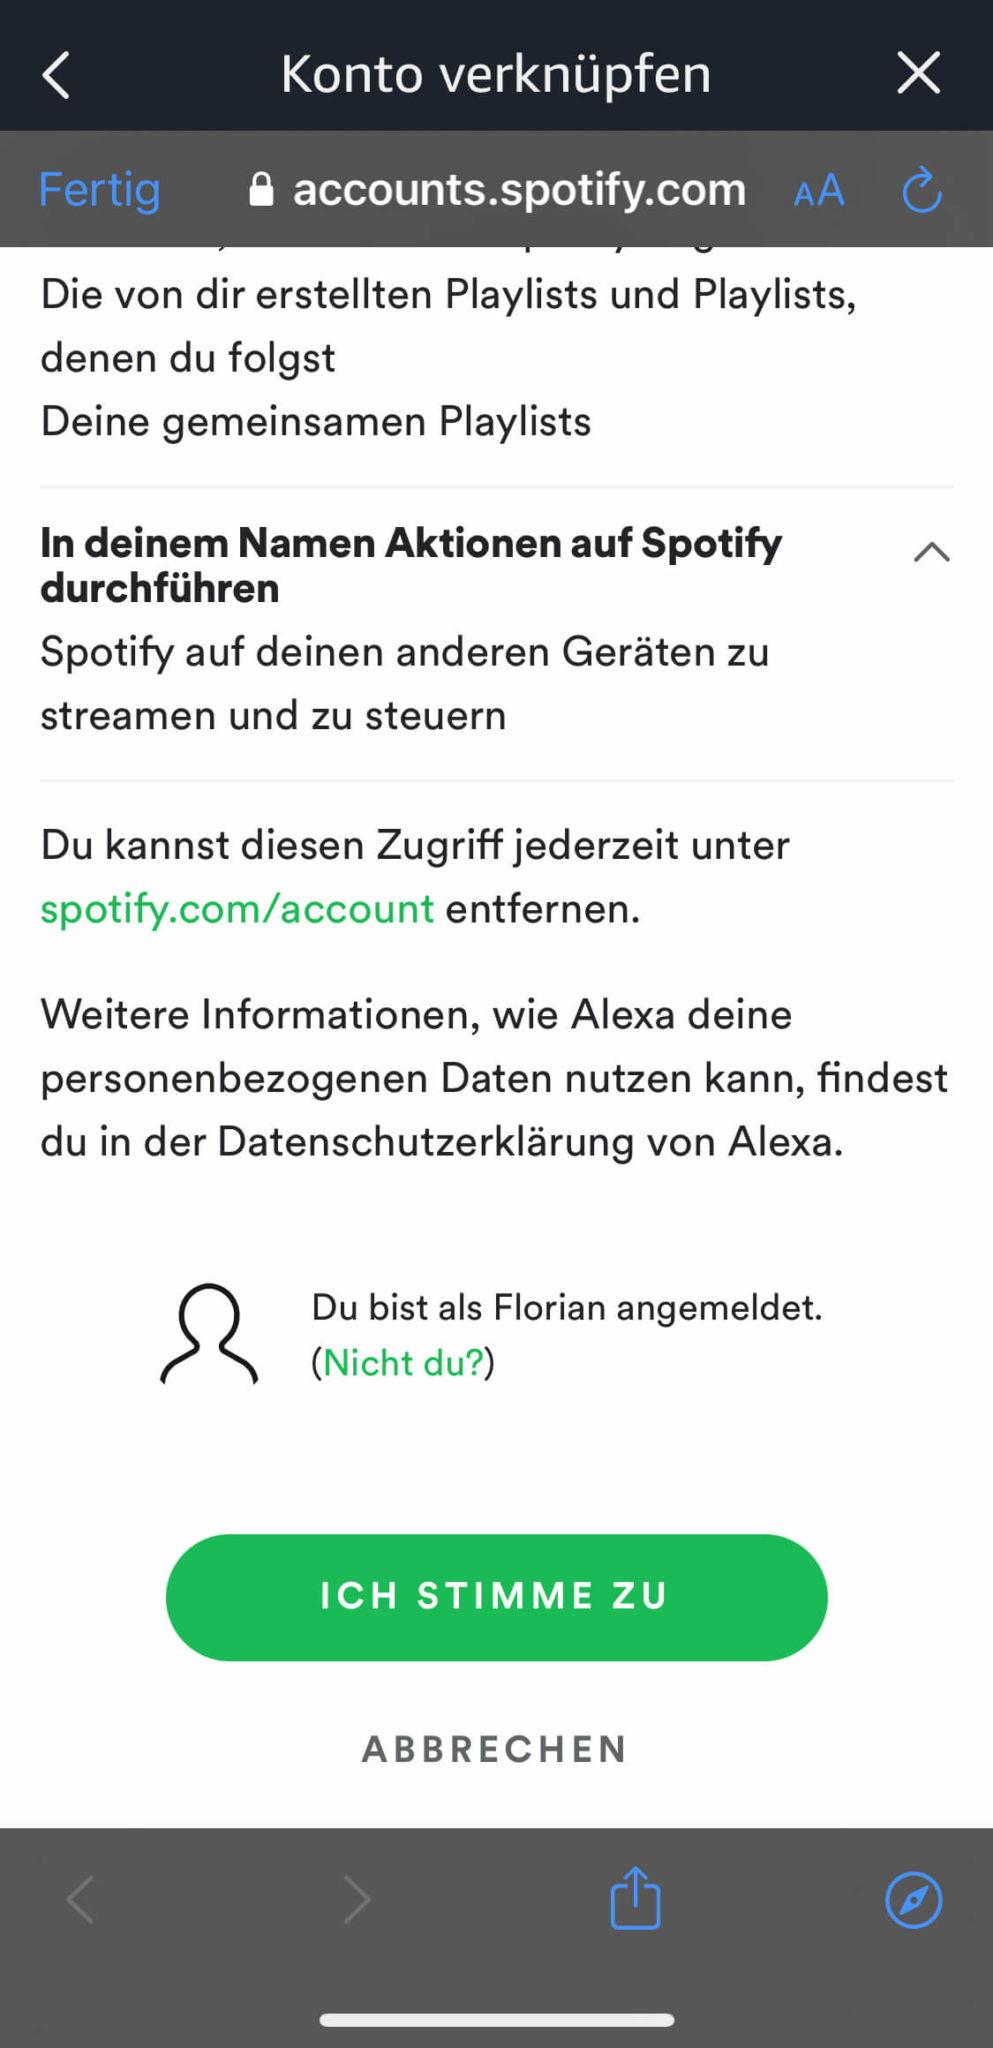Collapse the Spotify actions section chevron

pos(931,552)
